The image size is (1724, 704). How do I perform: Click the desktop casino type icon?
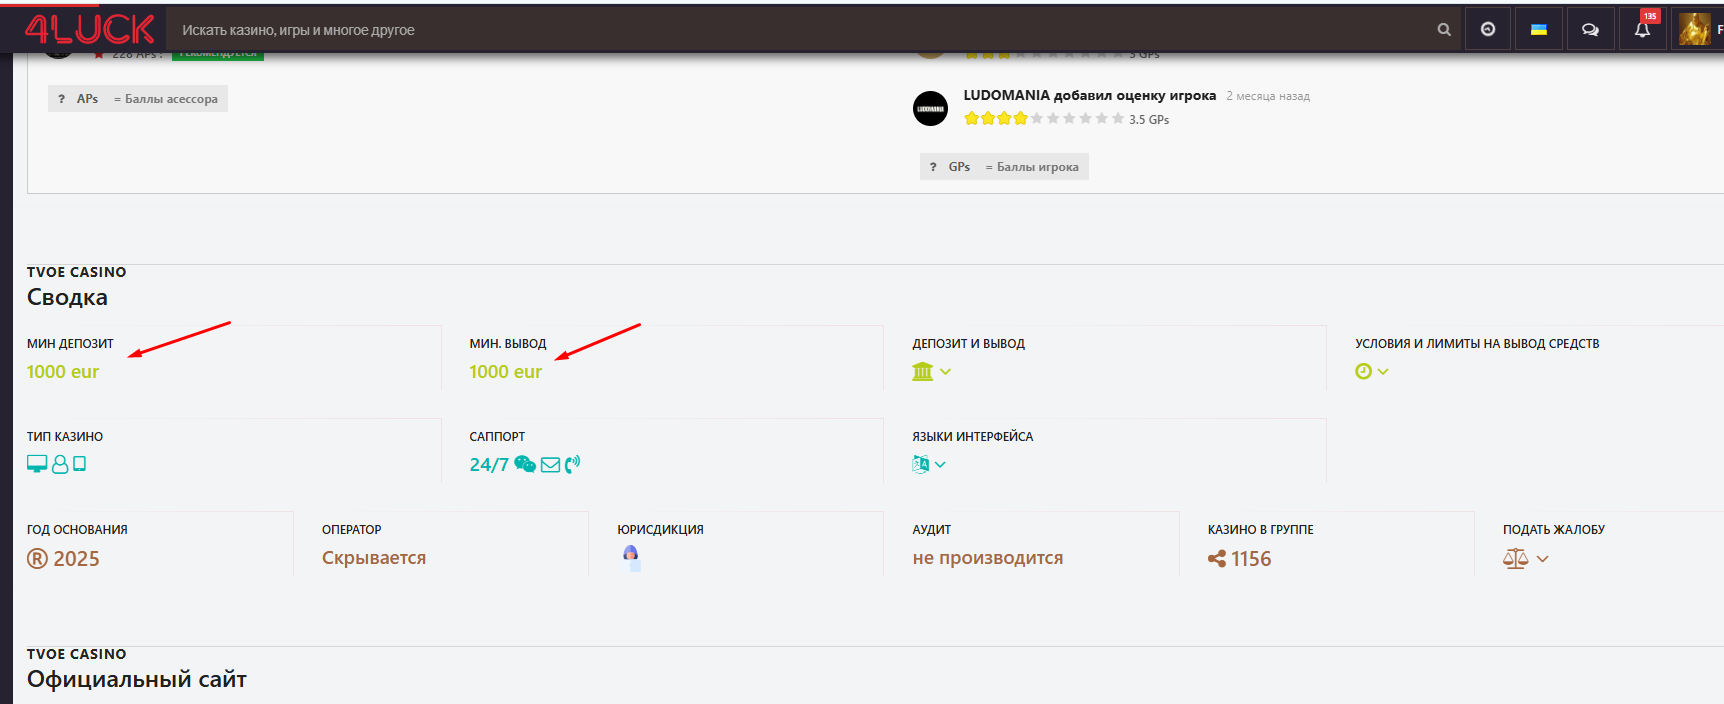37,464
